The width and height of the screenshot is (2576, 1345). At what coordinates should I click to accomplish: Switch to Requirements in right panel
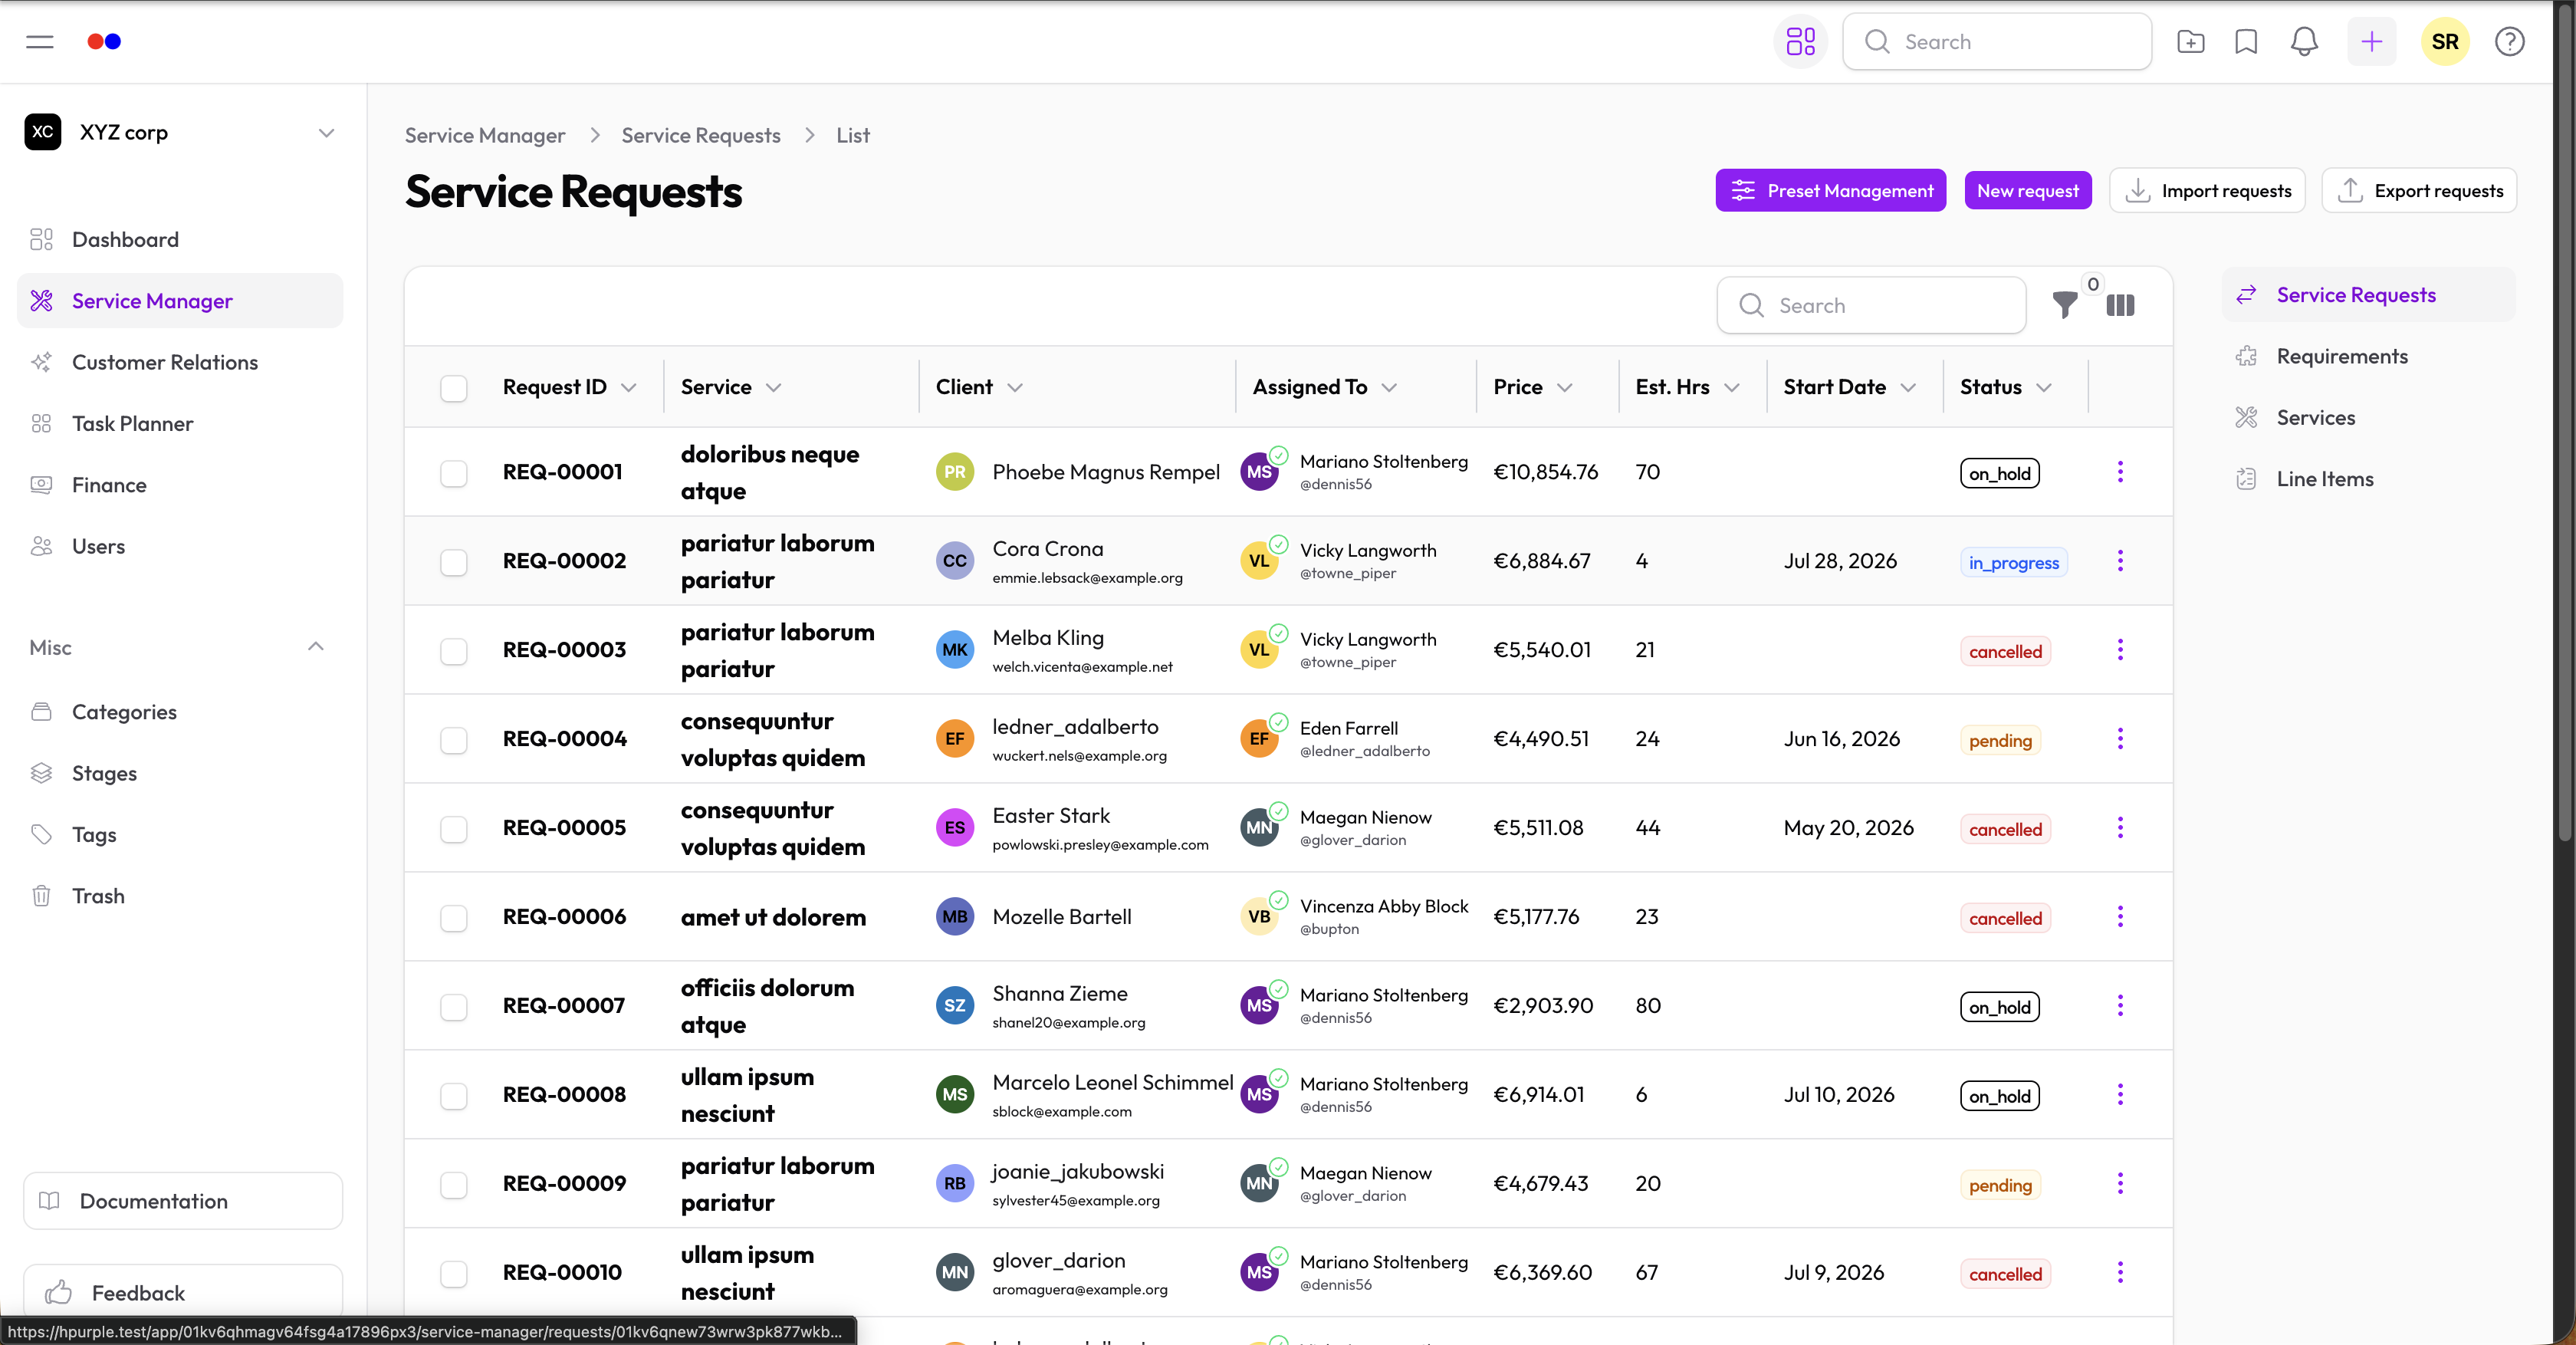click(2368, 356)
